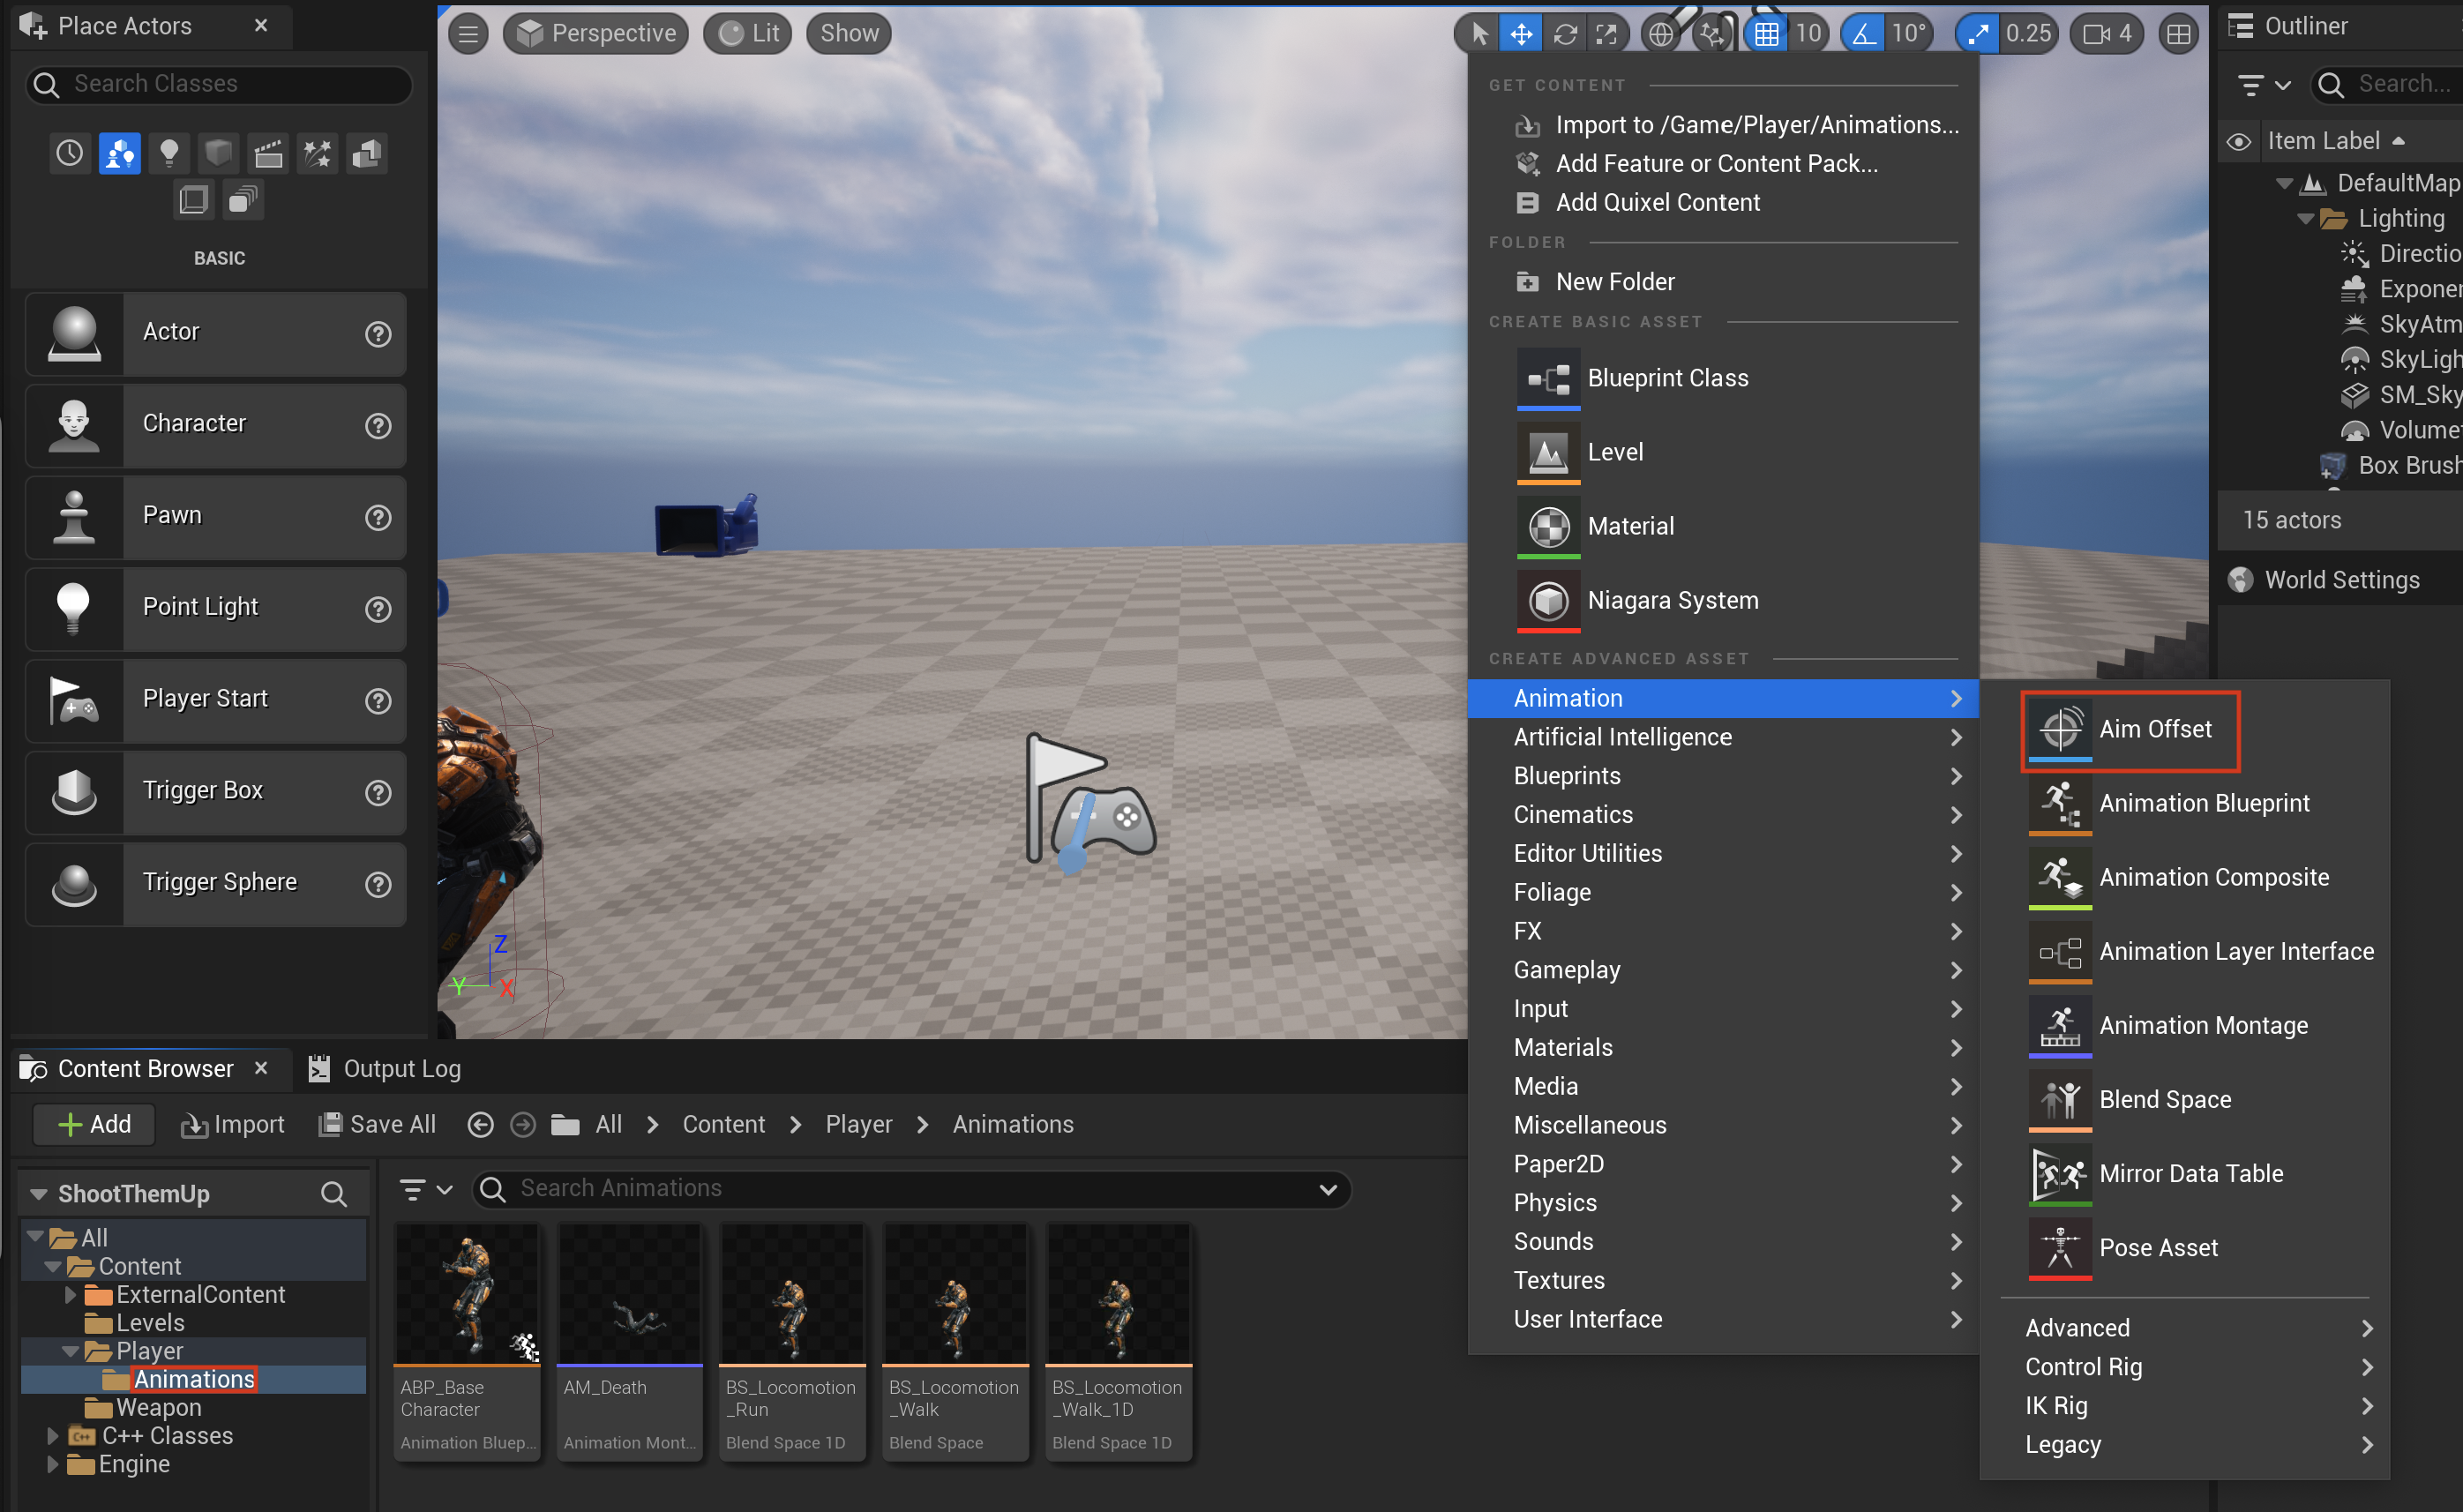This screenshot has width=2463, height=1512.
Task: Toggle world/local coordinate system globe icon
Action: click(x=1660, y=33)
